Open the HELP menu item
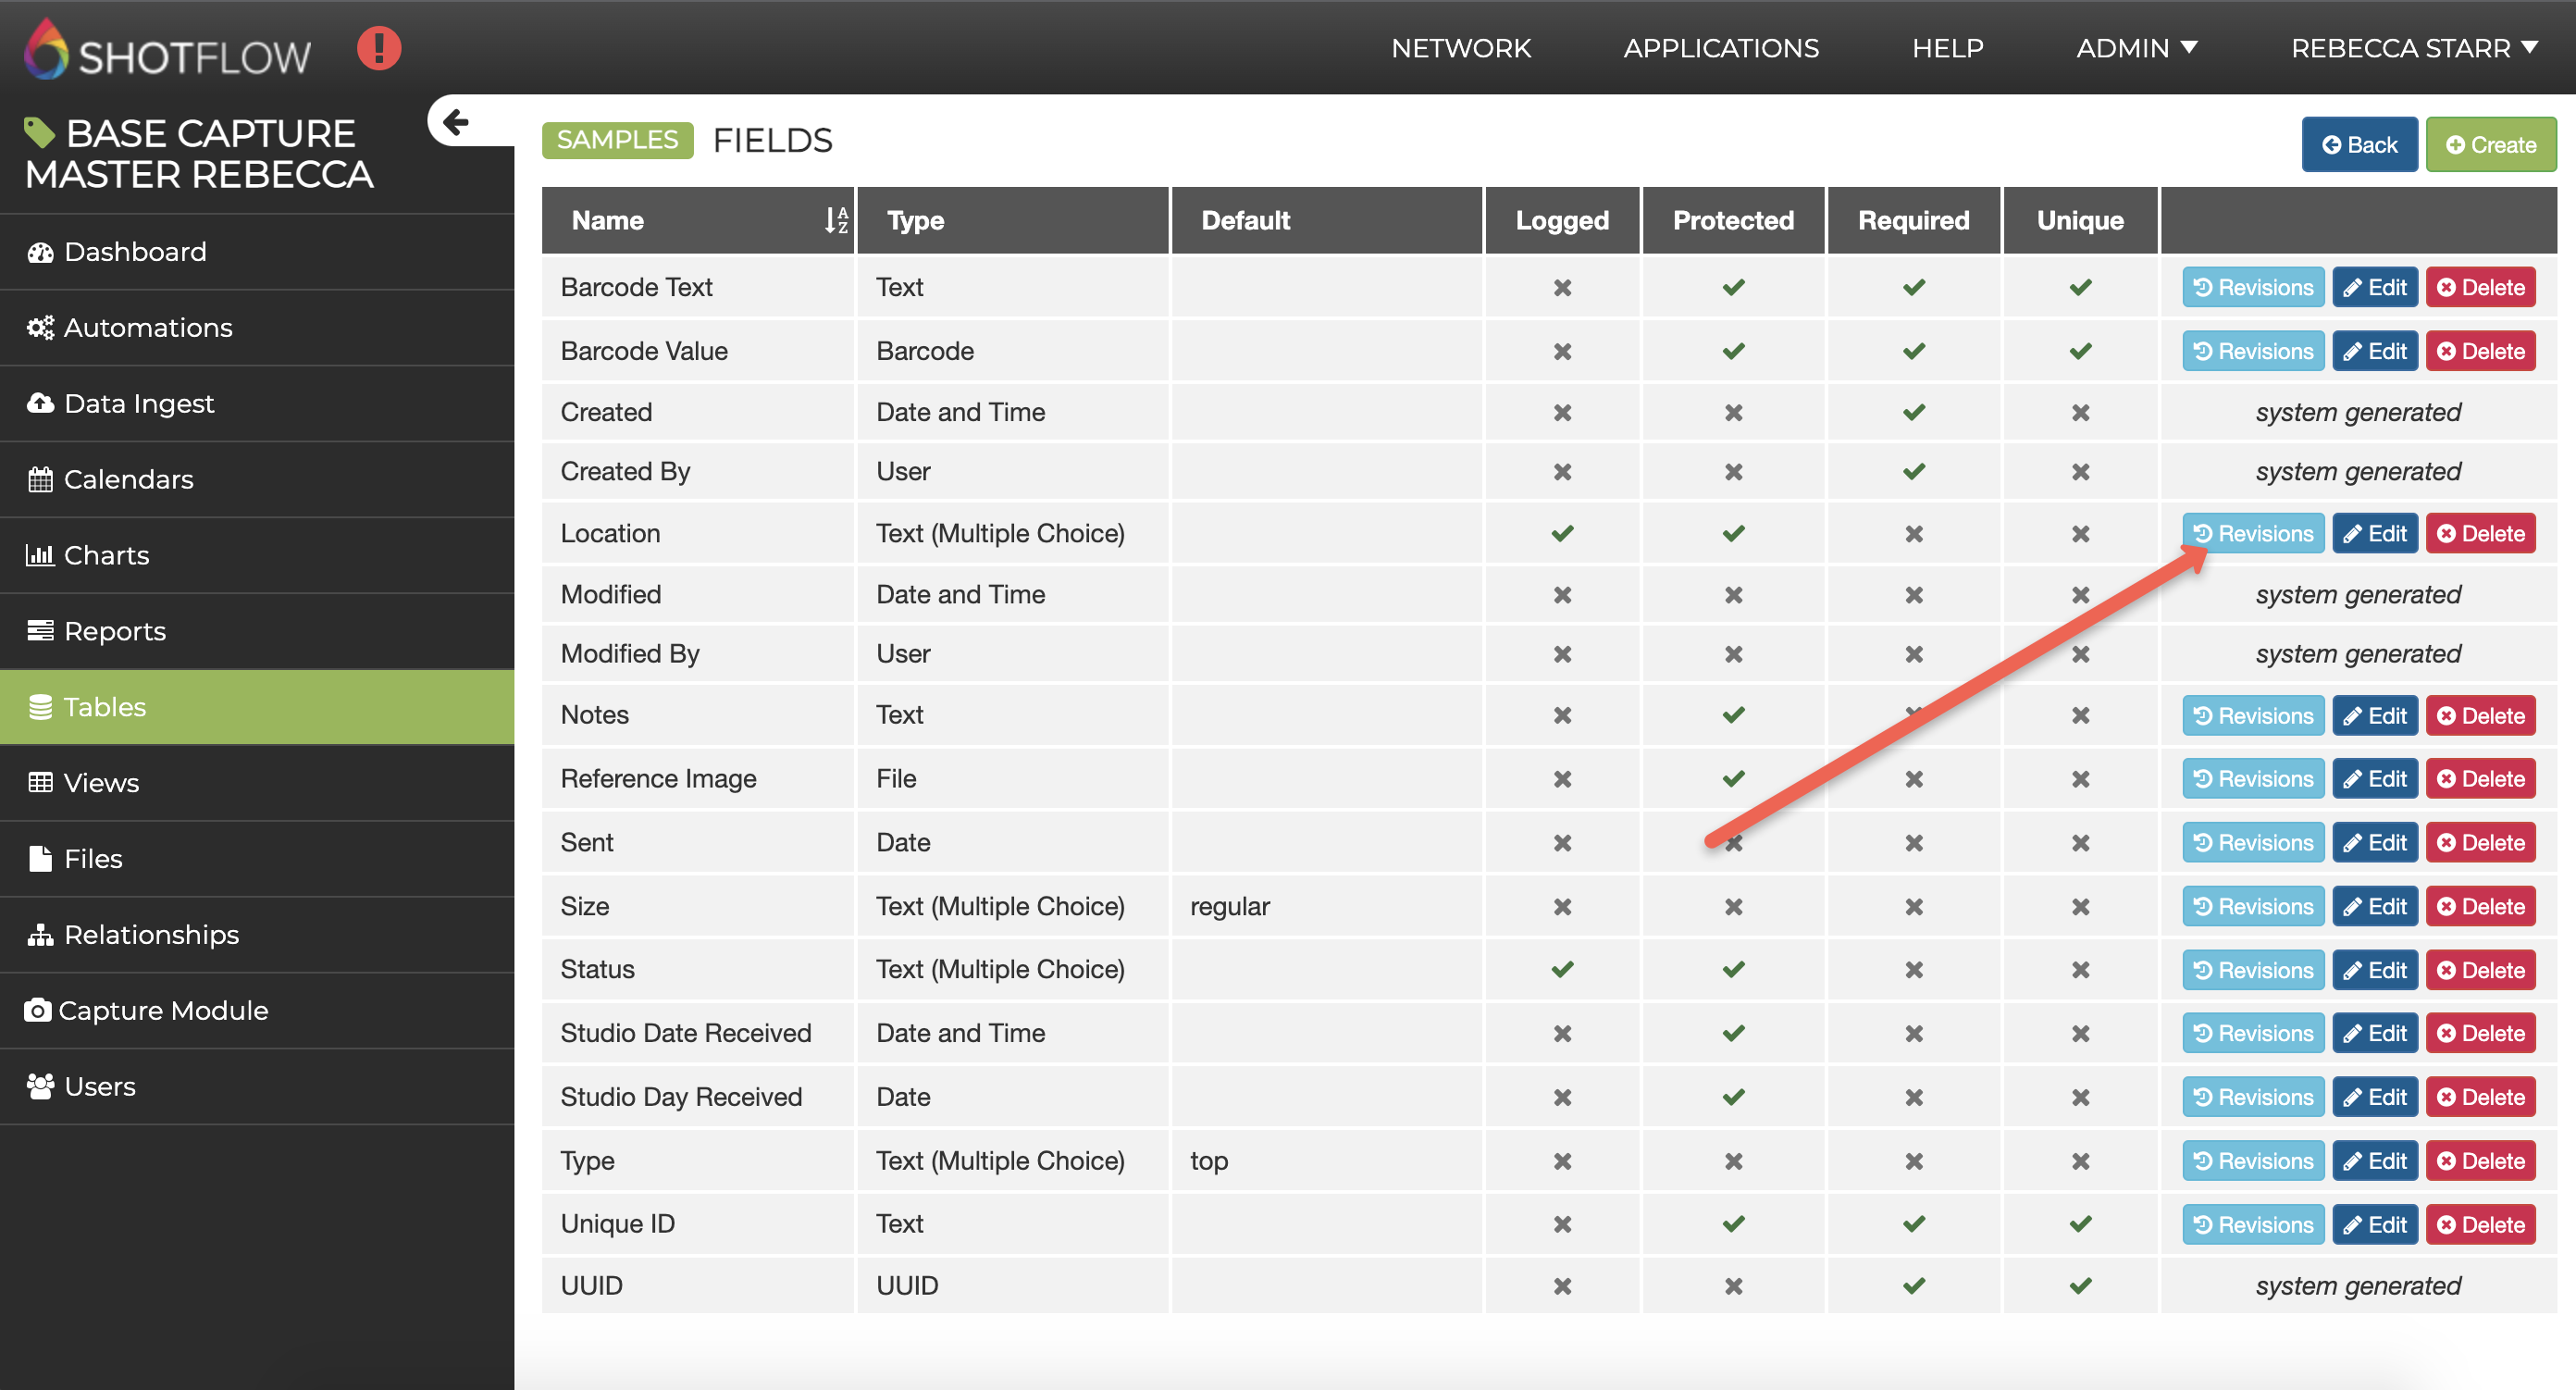 click(1947, 48)
